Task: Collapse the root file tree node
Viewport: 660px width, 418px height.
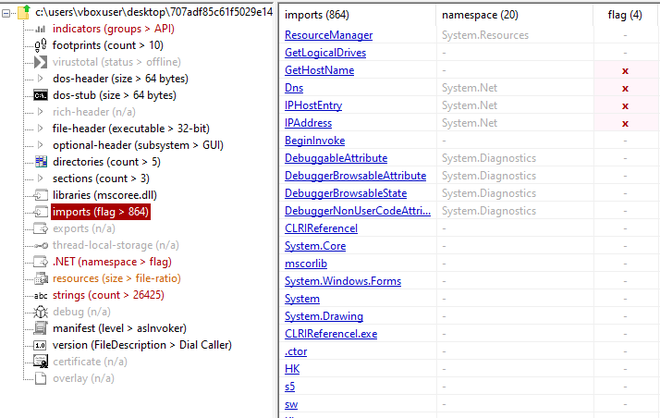Action: pyautogui.click(x=6, y=13)
